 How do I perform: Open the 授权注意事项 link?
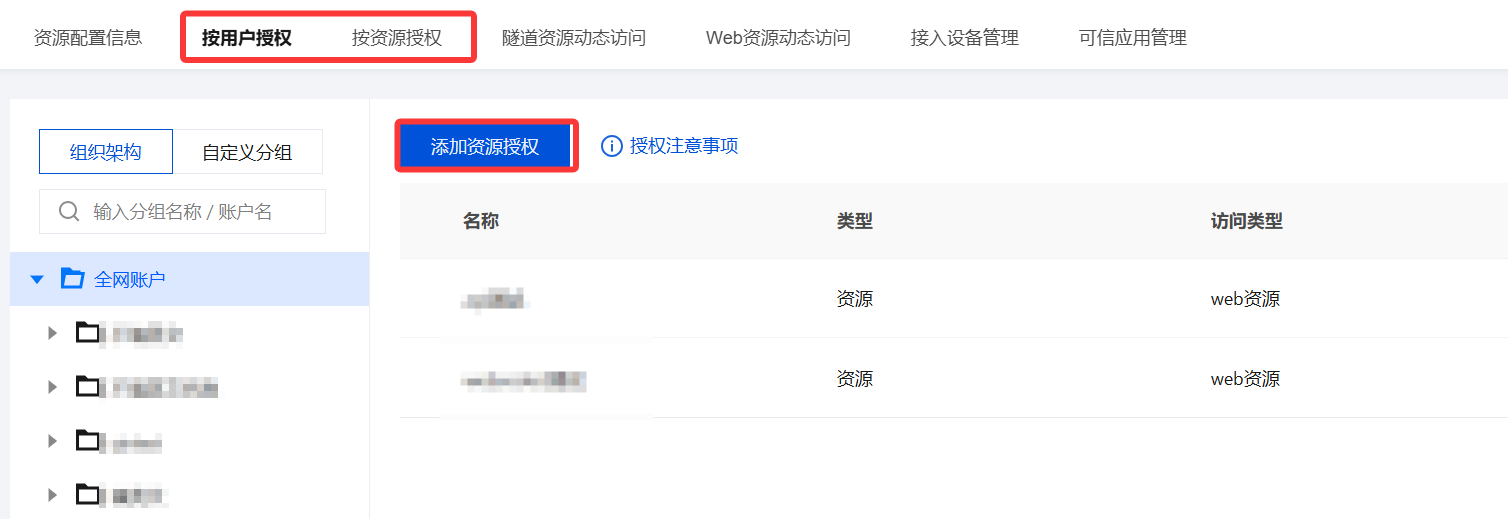click(684, 146)
